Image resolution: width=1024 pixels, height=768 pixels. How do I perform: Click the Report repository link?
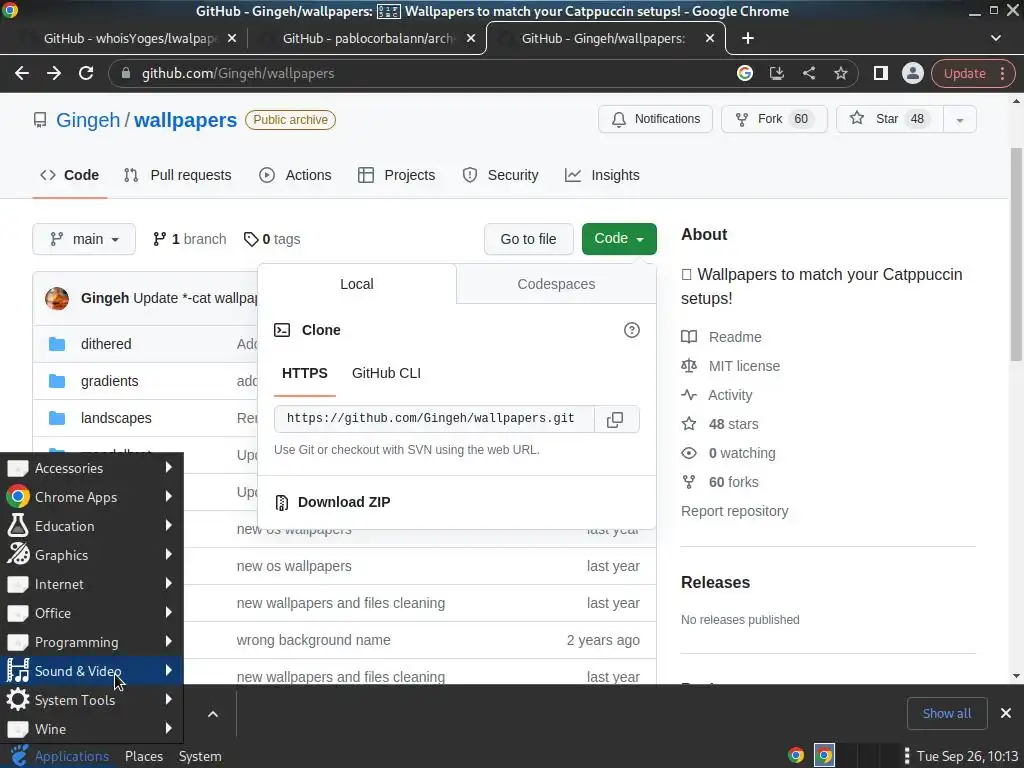point(735,511)
